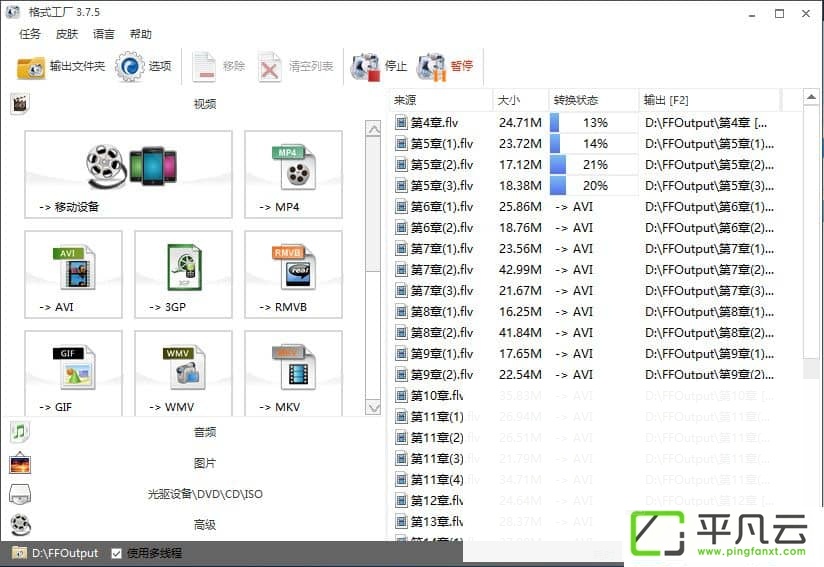Select the 第6章(1).flv row

[584, 207]
